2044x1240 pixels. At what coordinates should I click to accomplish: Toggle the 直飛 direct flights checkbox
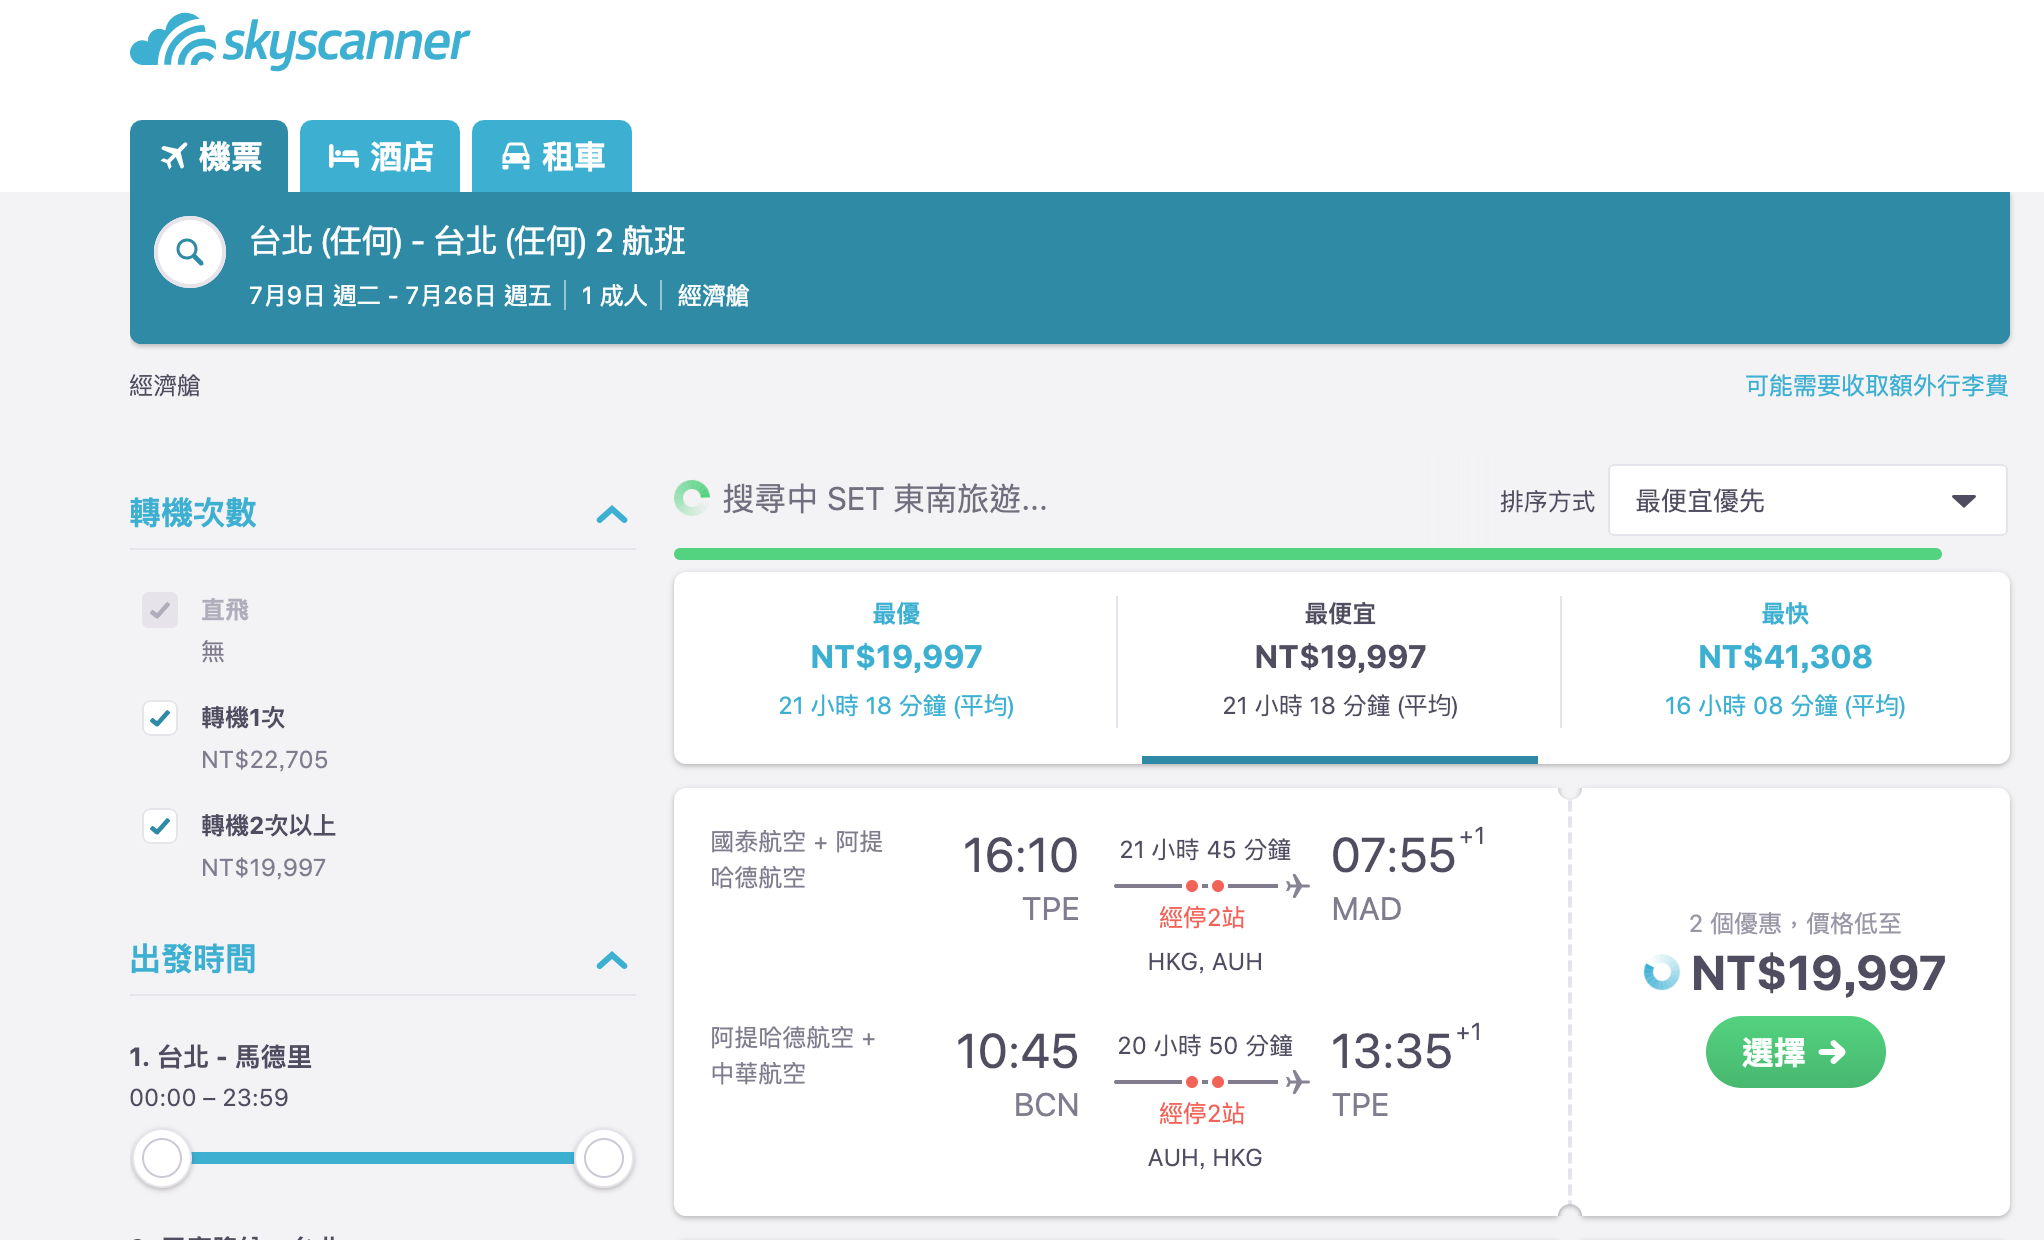[x=160, y=610]
